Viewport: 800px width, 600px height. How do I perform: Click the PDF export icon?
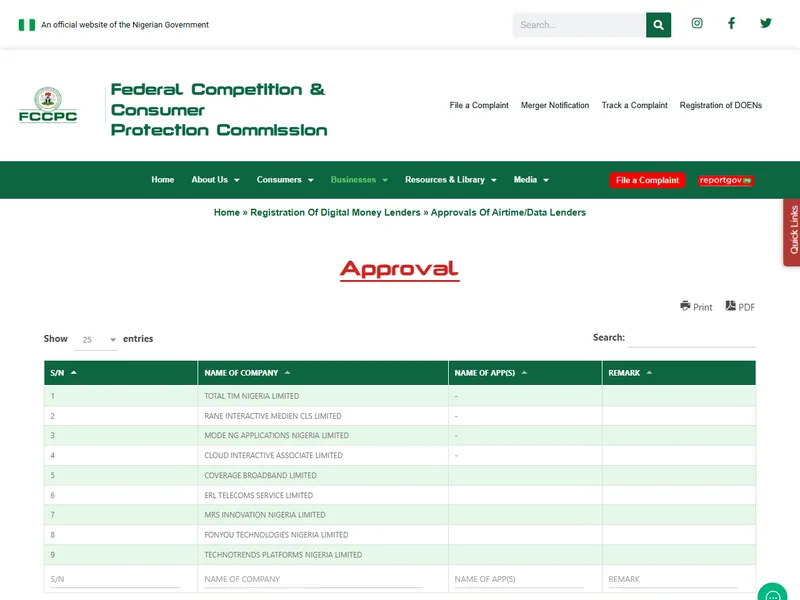(x=731, y=306)
